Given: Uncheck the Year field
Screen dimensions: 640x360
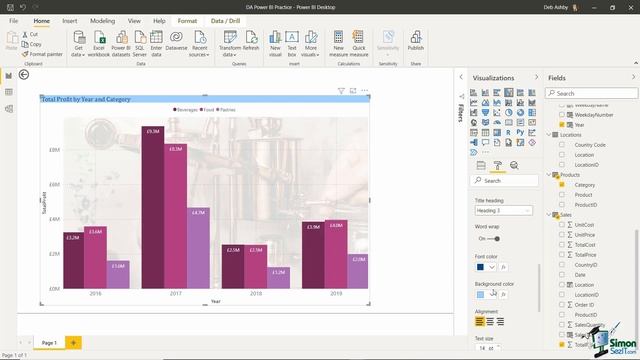Looking at the screenshot, I should click(x=562, y=125).
